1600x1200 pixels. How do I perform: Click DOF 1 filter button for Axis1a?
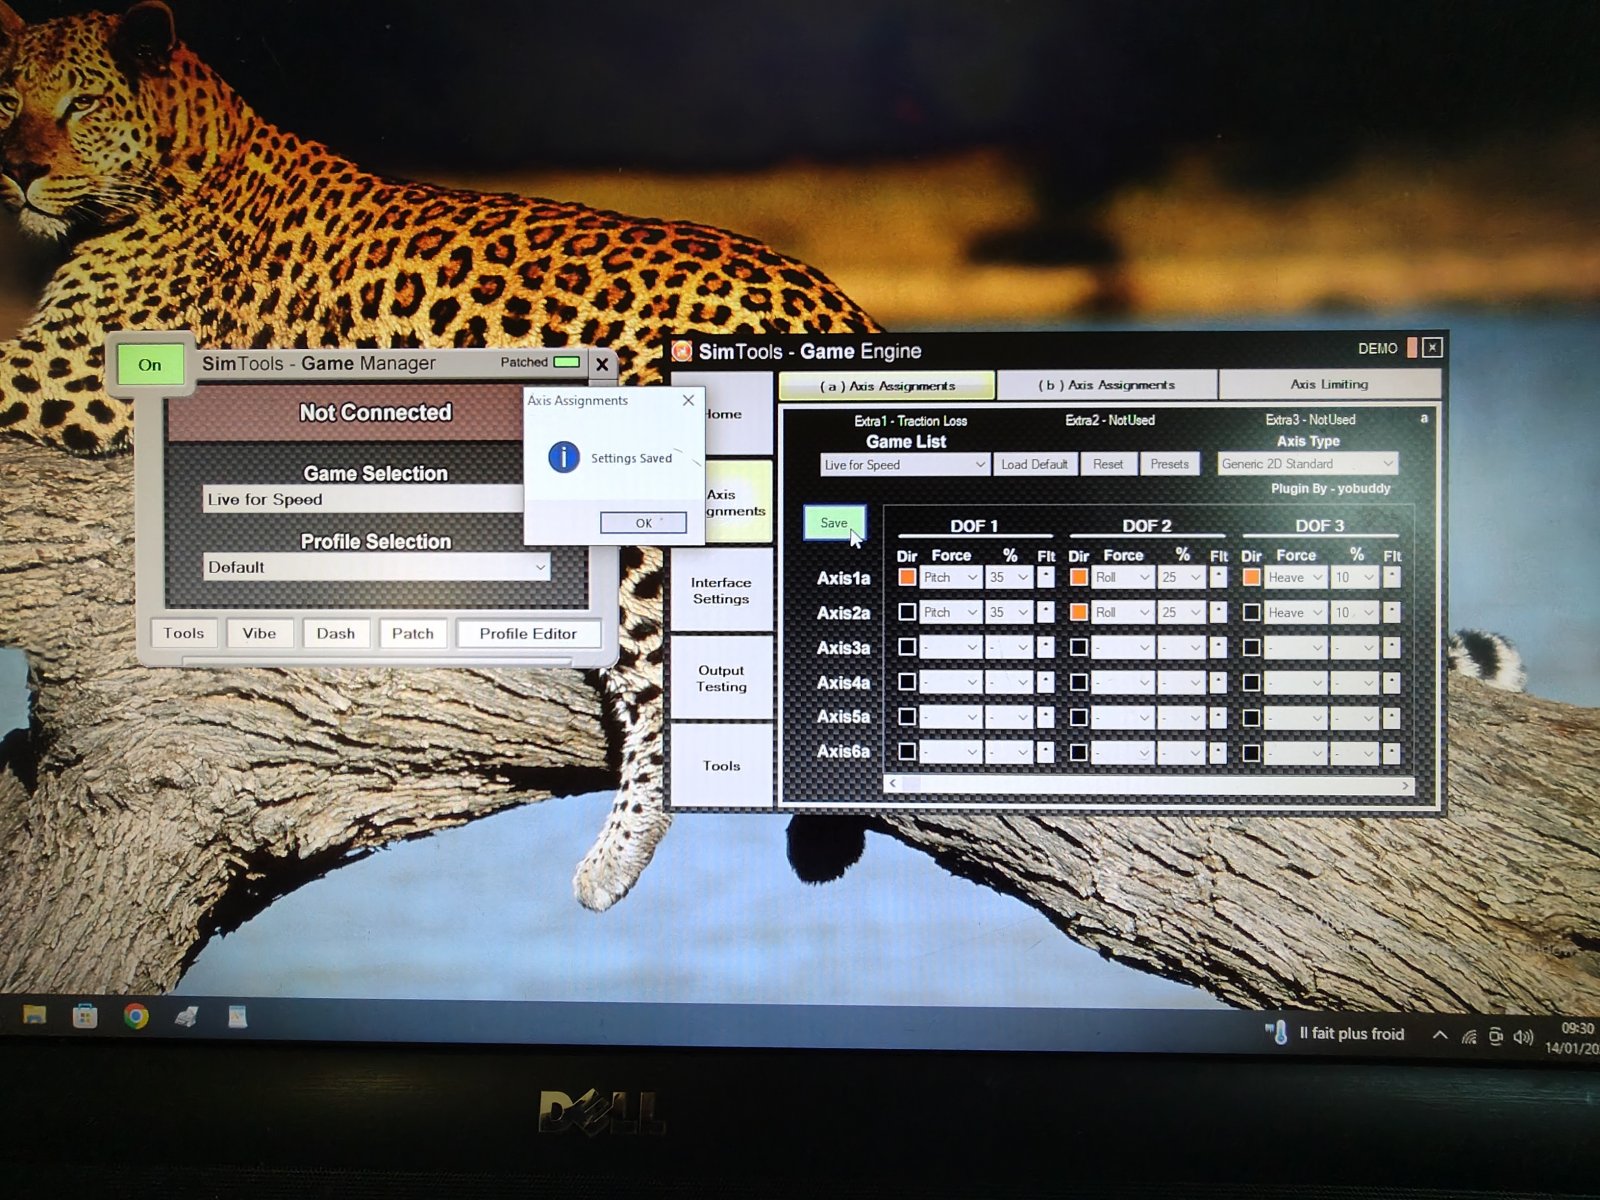pos(1046,577)
